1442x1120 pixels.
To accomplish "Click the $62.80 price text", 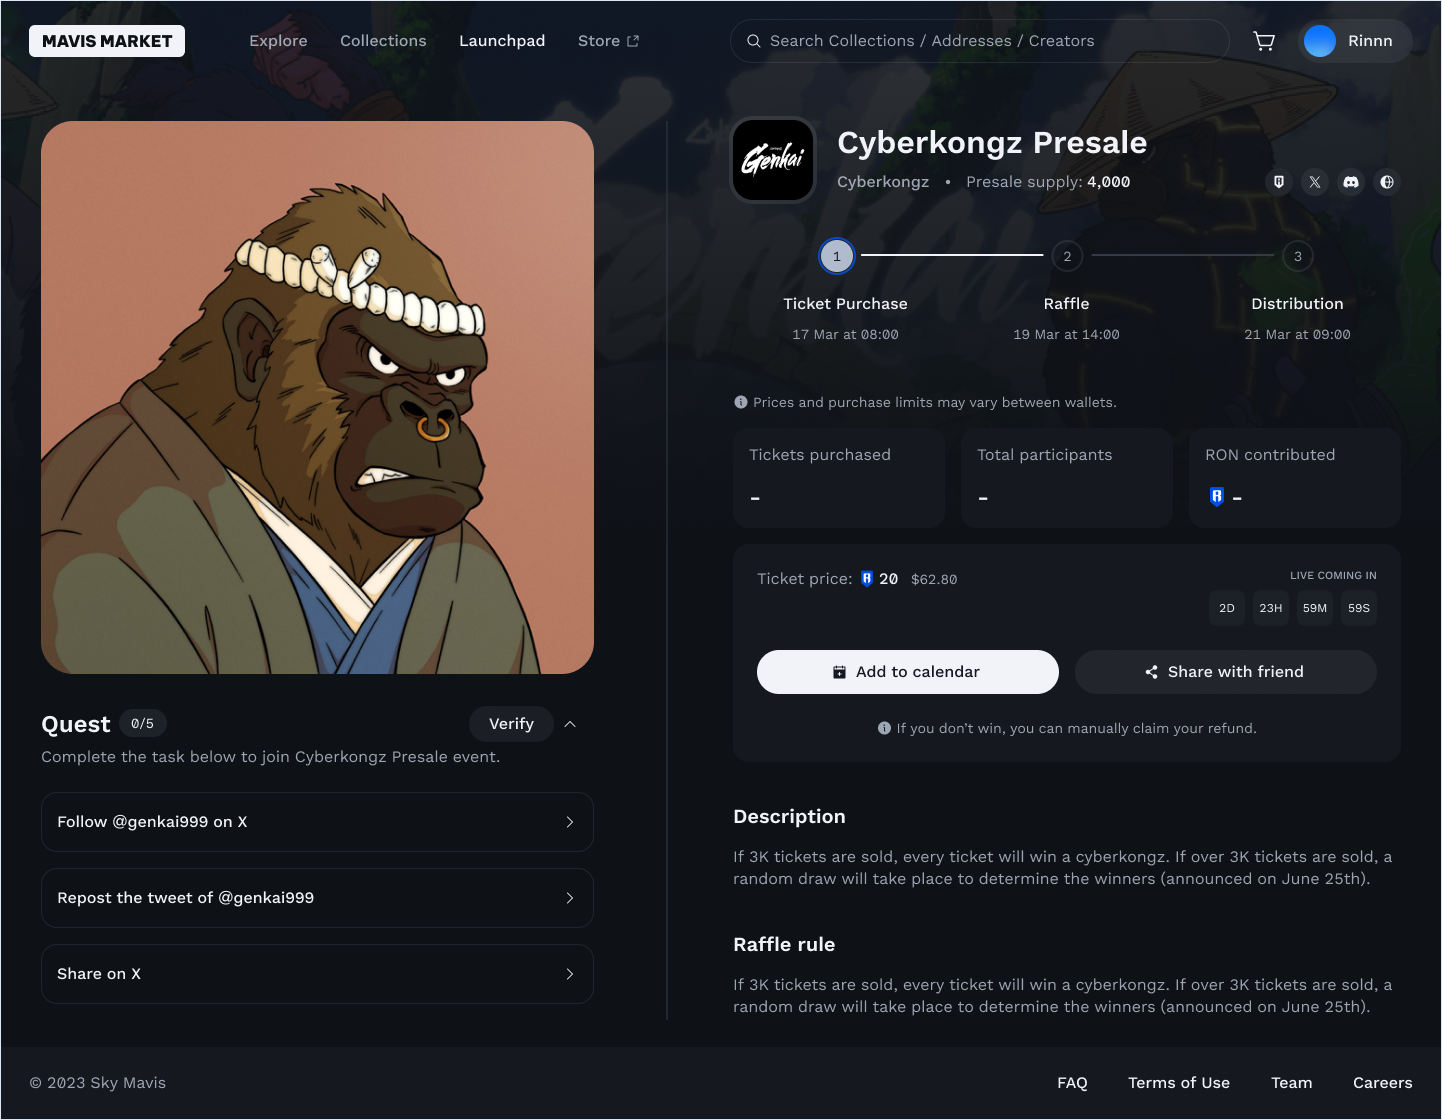I will (x=934, y=579).
